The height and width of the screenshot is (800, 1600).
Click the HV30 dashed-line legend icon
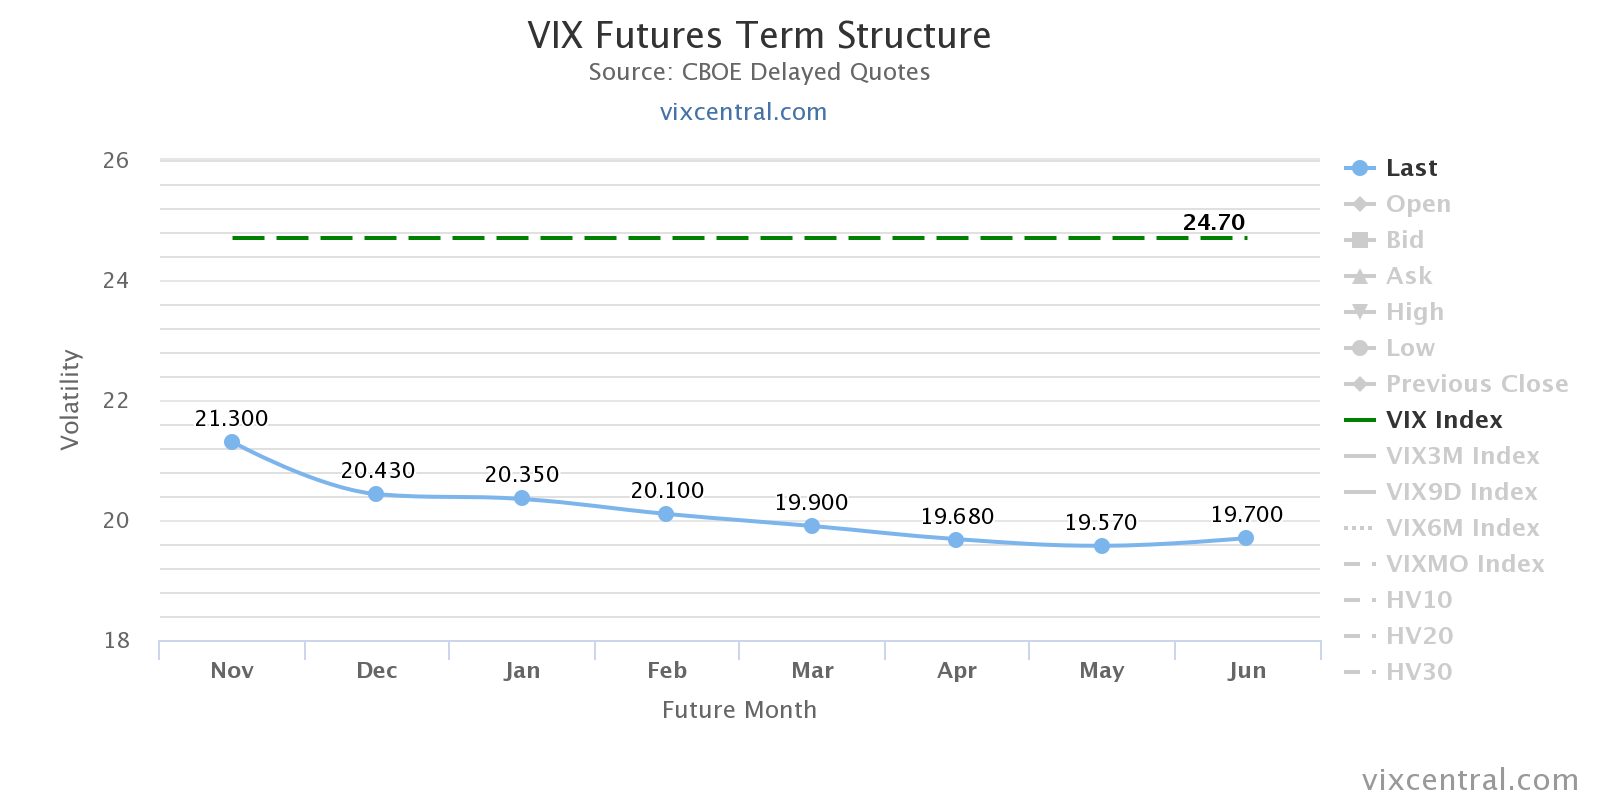click(x=1359, y=672)
